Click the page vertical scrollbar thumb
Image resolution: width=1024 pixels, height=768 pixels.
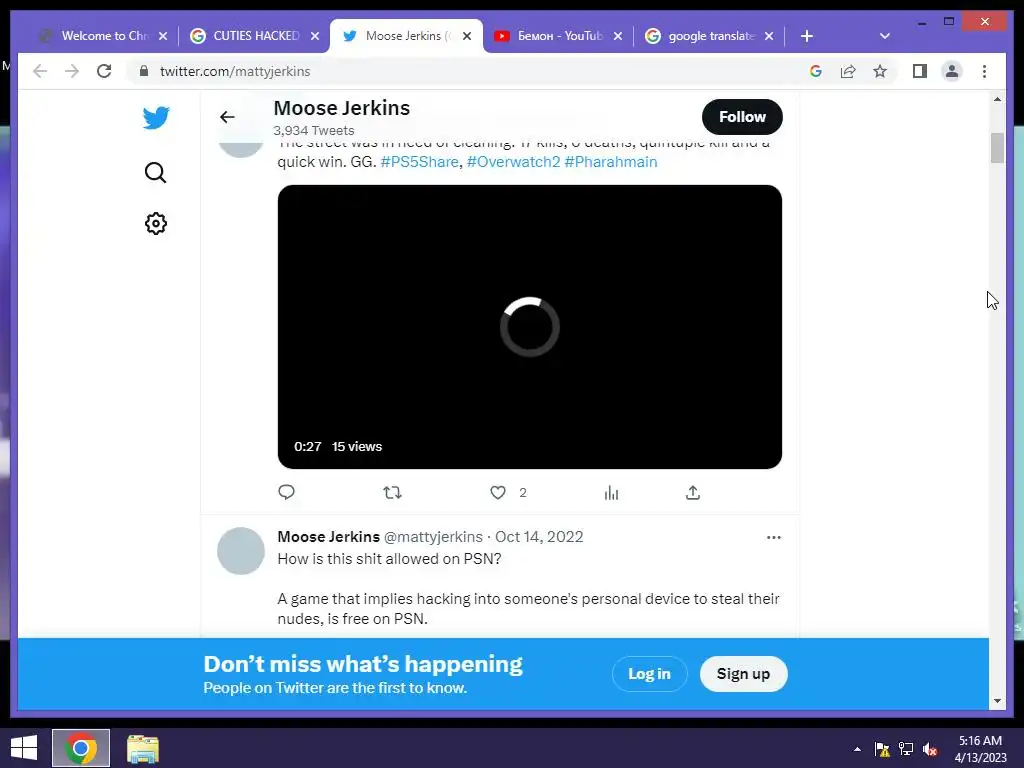[x=997, y=148]
